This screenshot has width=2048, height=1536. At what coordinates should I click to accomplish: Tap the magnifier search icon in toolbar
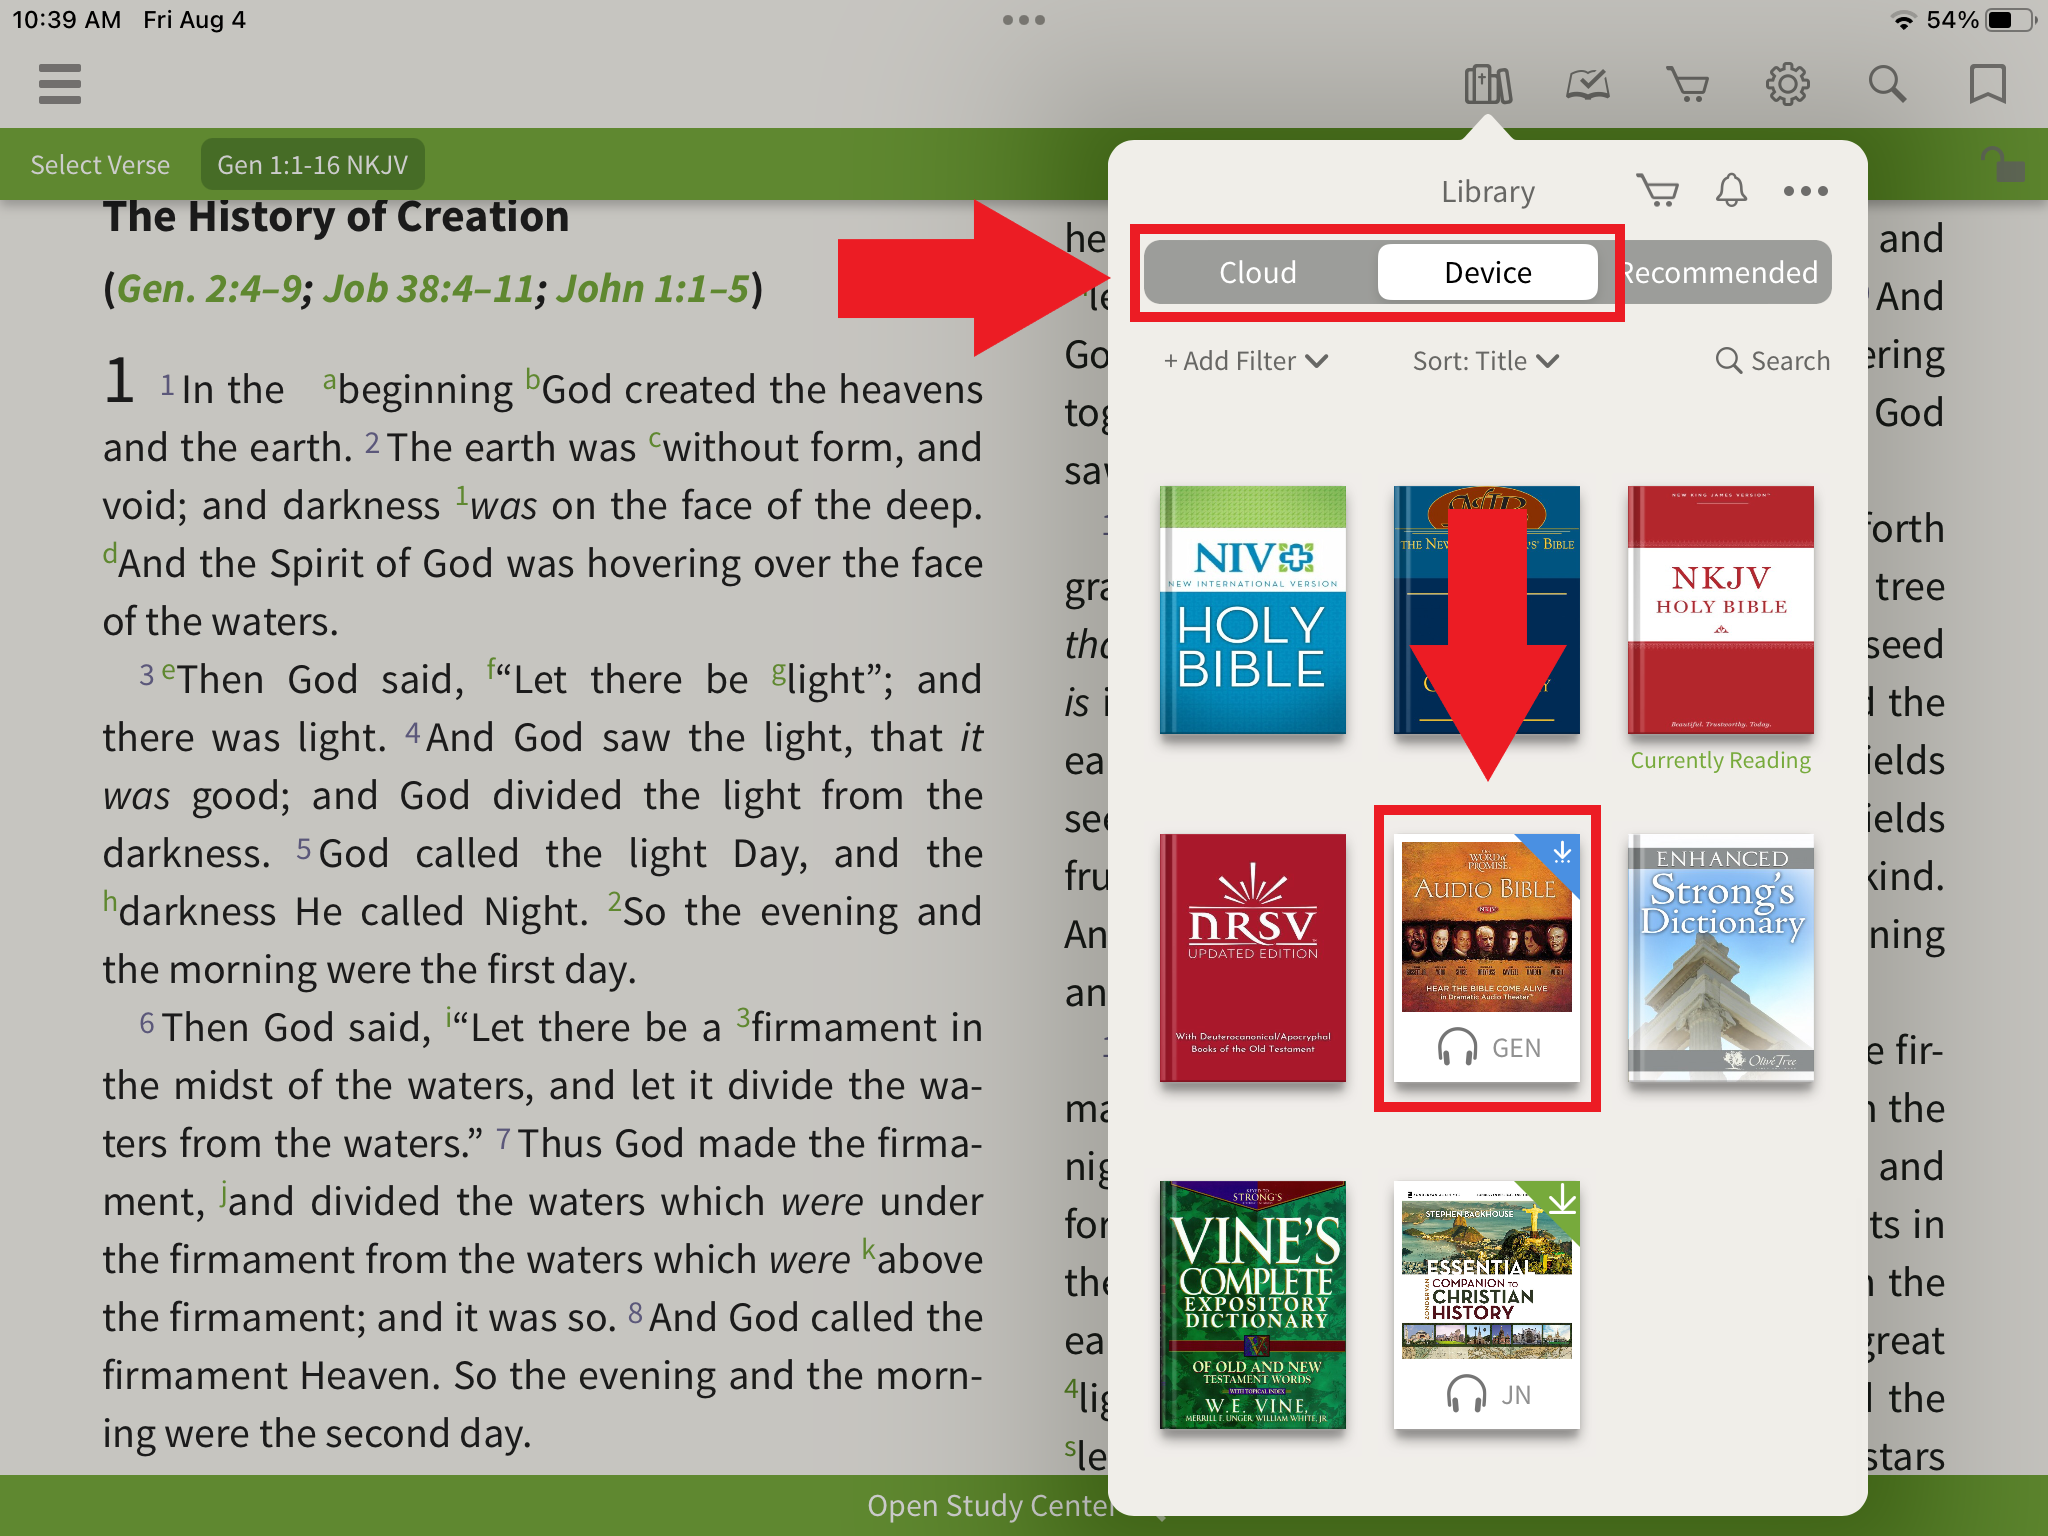click(1888, 84)
